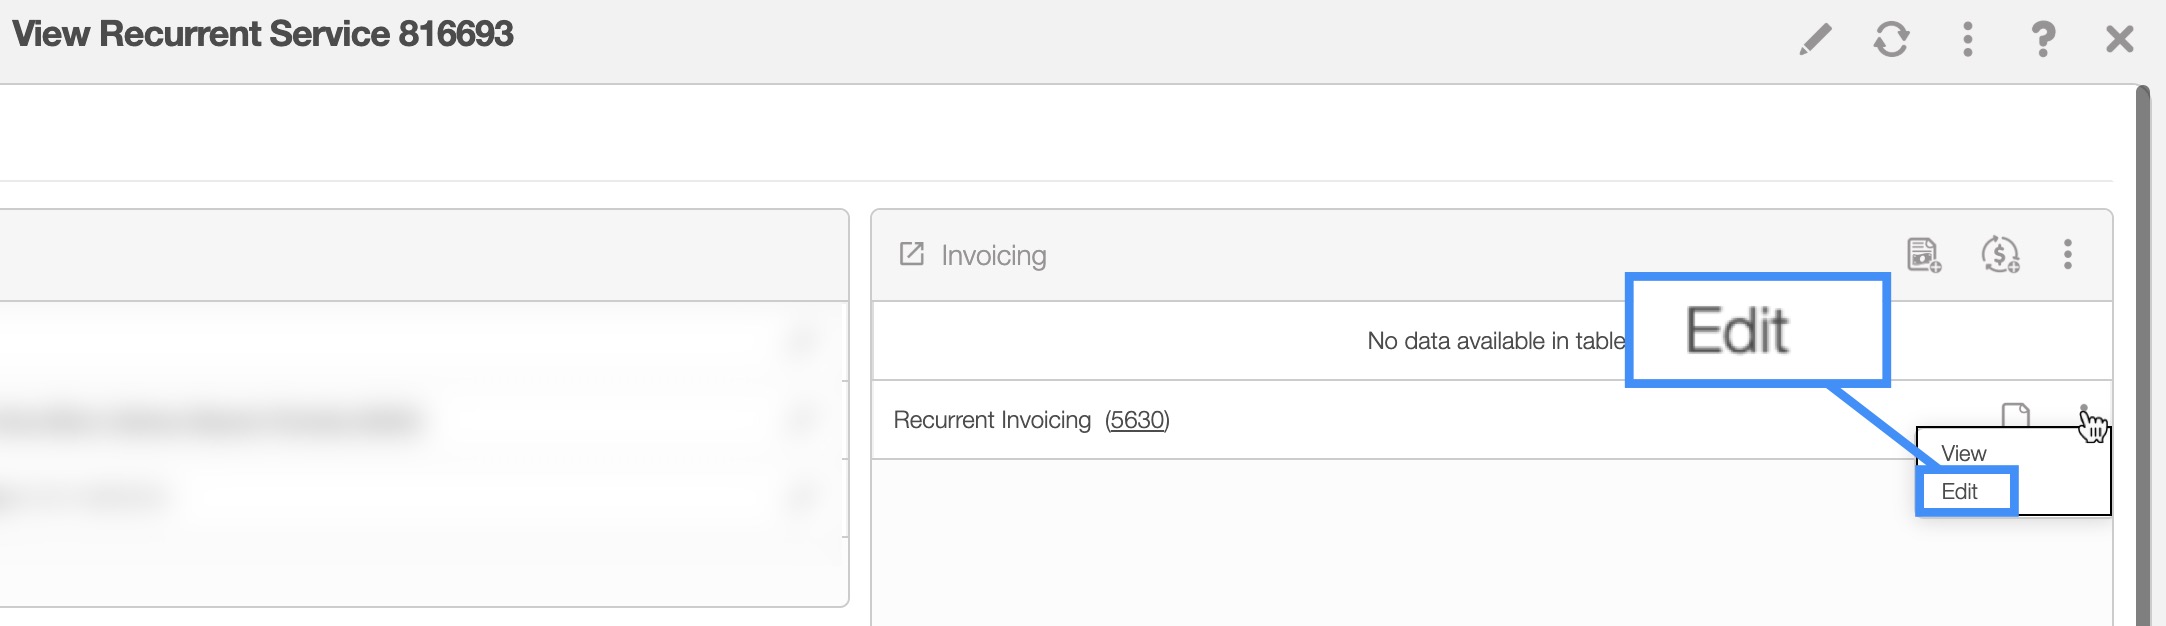Toggle the Recurrent Invoicing row three-dot menu

[x=2084, y=412]
